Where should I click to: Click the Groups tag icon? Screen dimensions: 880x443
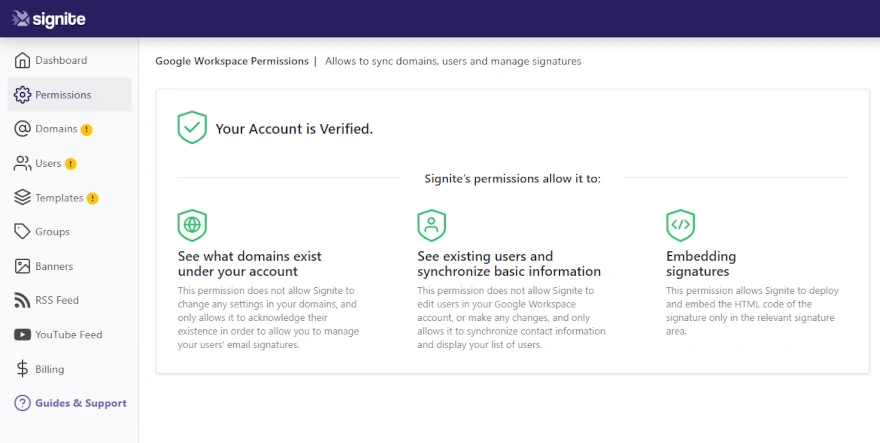(x=22, y=231)
